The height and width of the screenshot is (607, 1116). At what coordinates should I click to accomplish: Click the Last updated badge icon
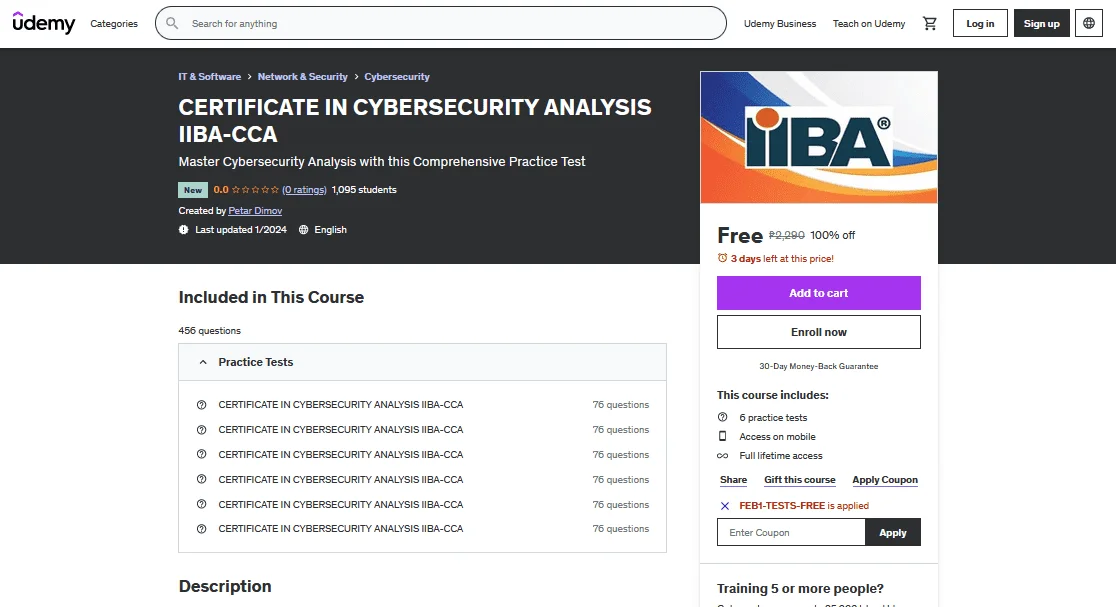184,230
